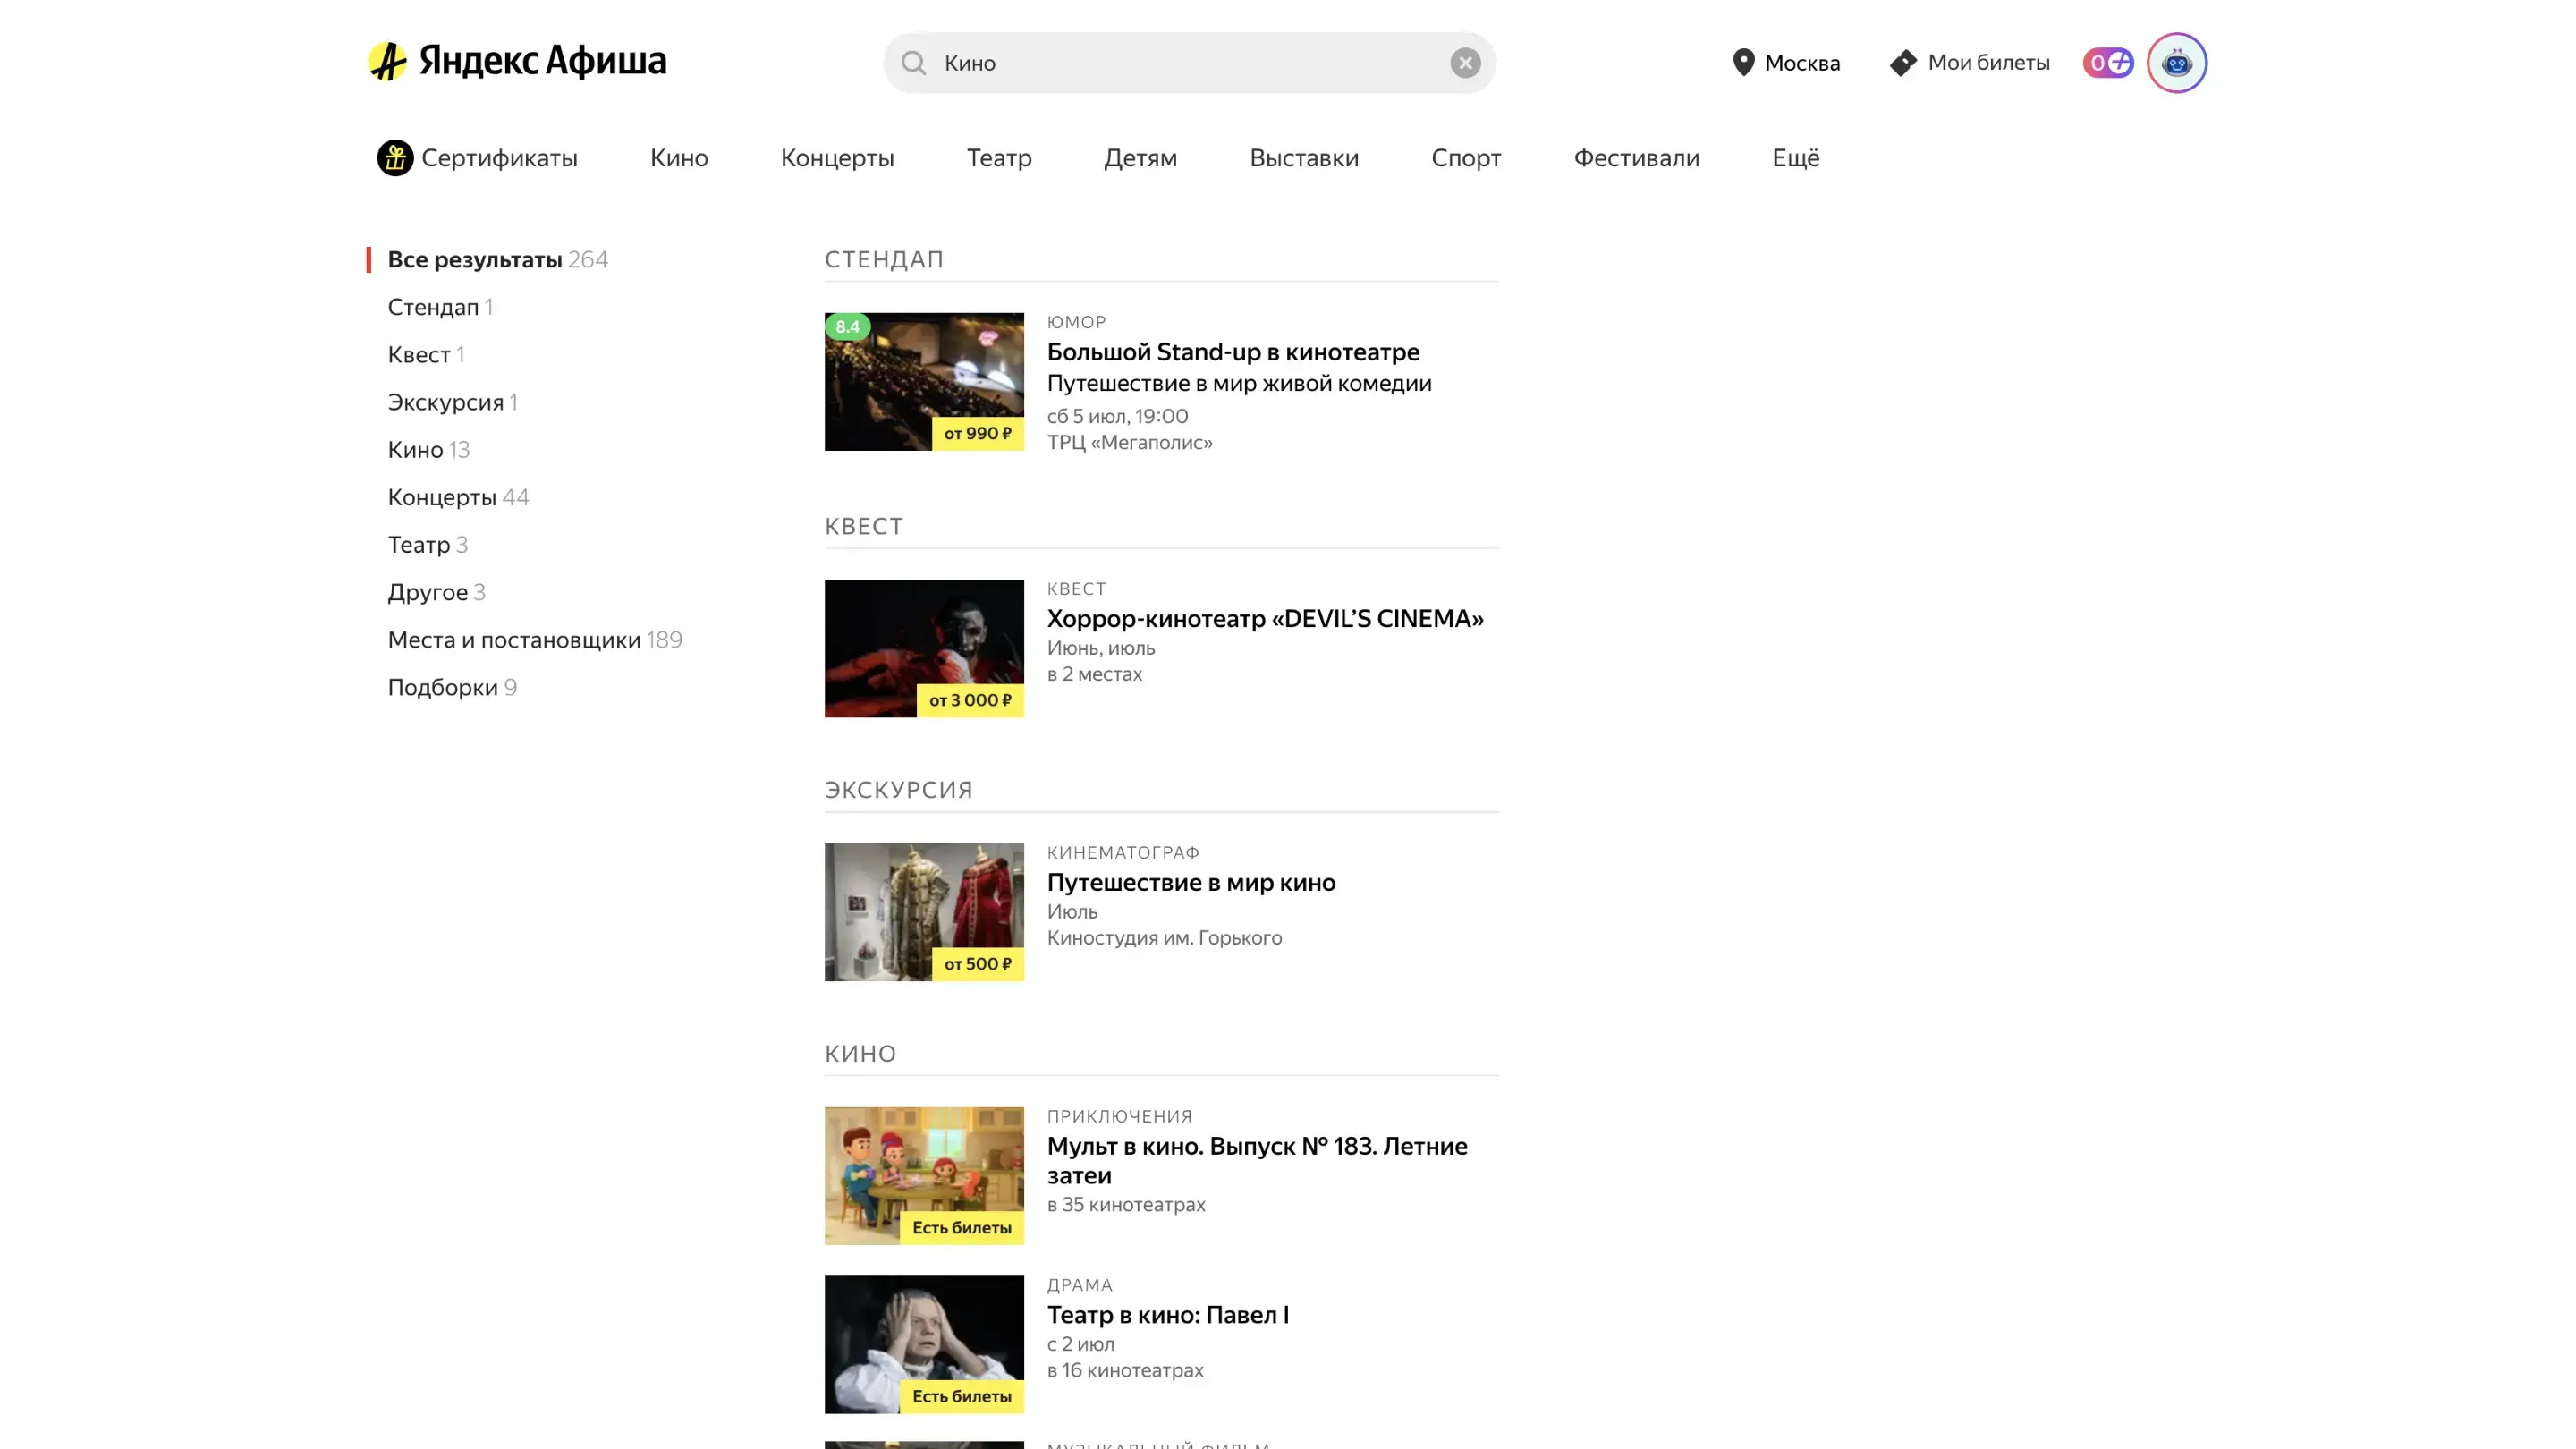Open the DEVIL'S CINEMA quest link
The width and height of the screenshot is (2576, 1449).
pos(1264,618)
